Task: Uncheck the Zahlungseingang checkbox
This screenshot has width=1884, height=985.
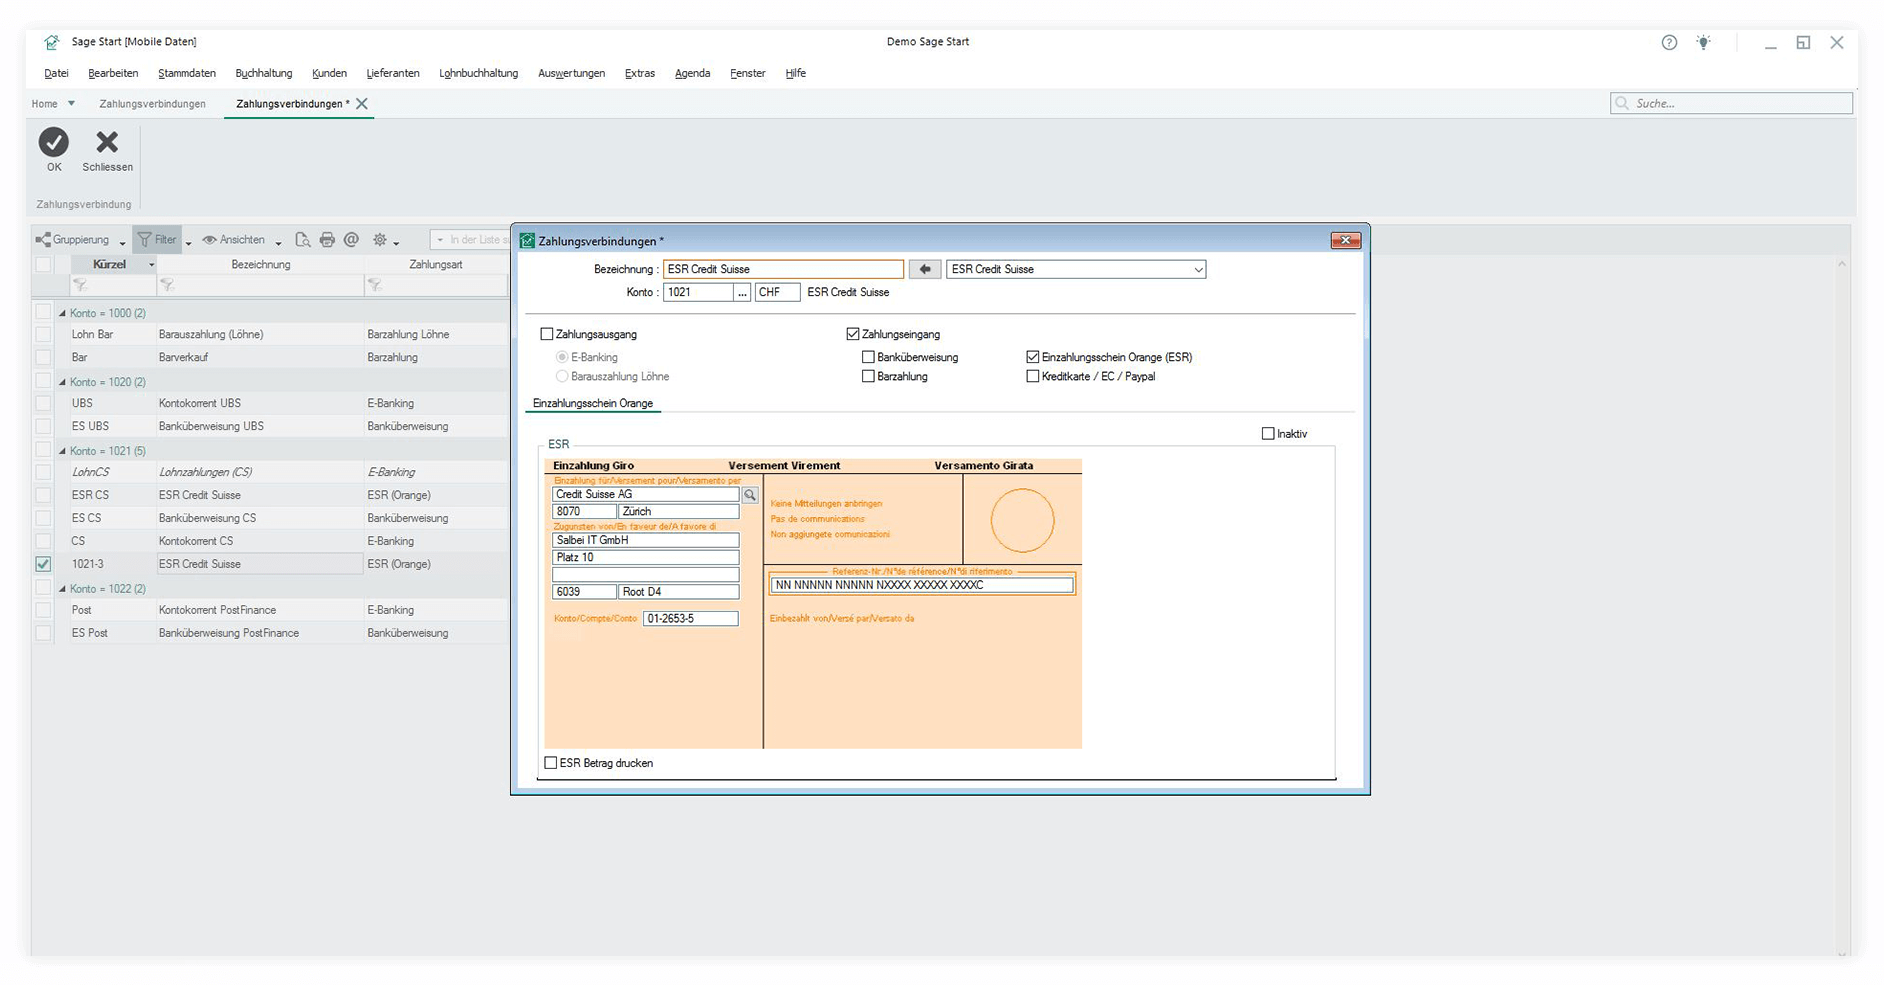Action: click(x=853, y=334)
